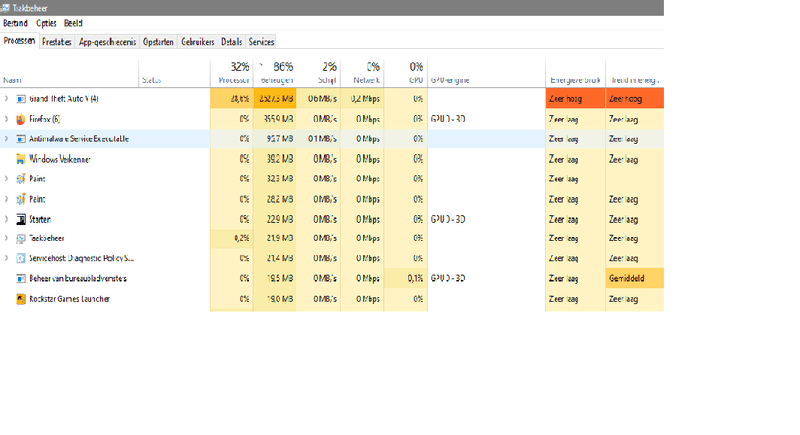Sort by GPU 0% column header

pos(406,73)
